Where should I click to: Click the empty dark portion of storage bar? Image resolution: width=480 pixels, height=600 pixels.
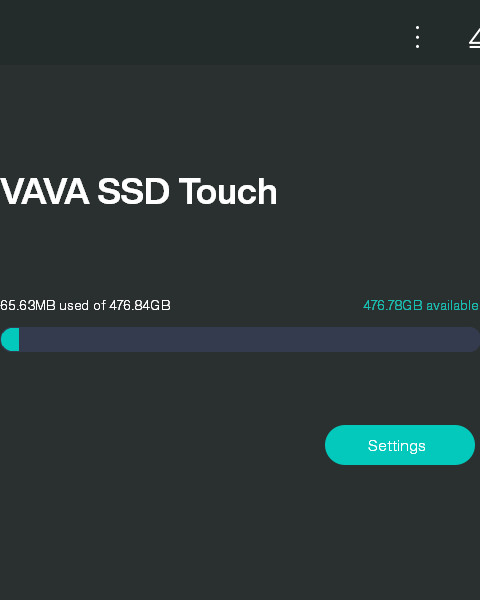pos(249,339)
